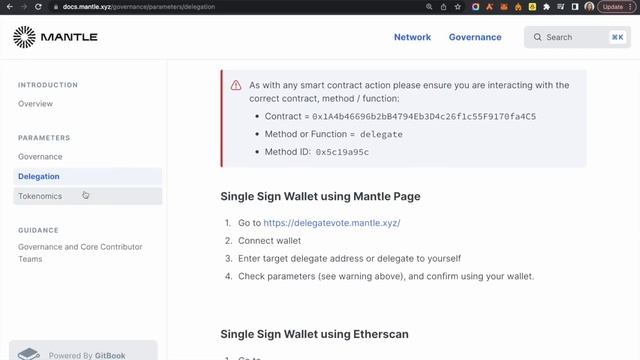The width and height of the screenshot is (640, 360).
Task: Open the zoom magnifier icon in the address bar
Action: point(429,7)
